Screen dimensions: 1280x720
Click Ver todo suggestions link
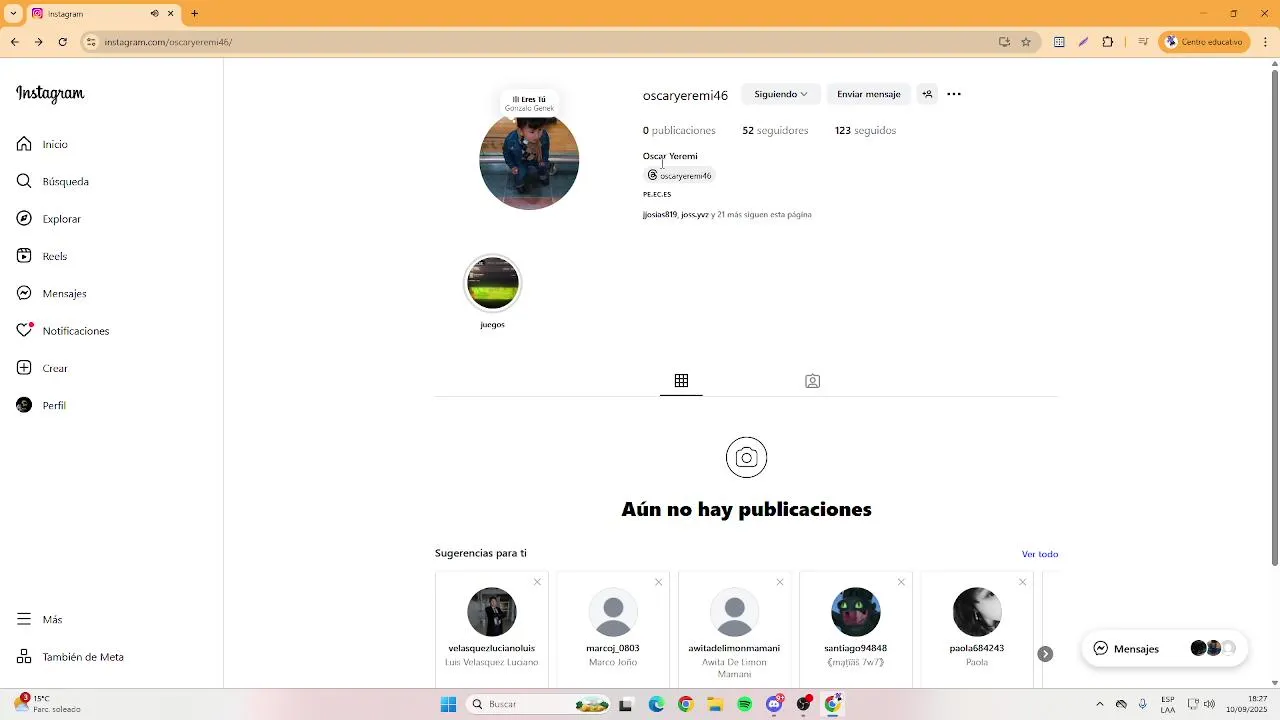tap(1040, 554)
